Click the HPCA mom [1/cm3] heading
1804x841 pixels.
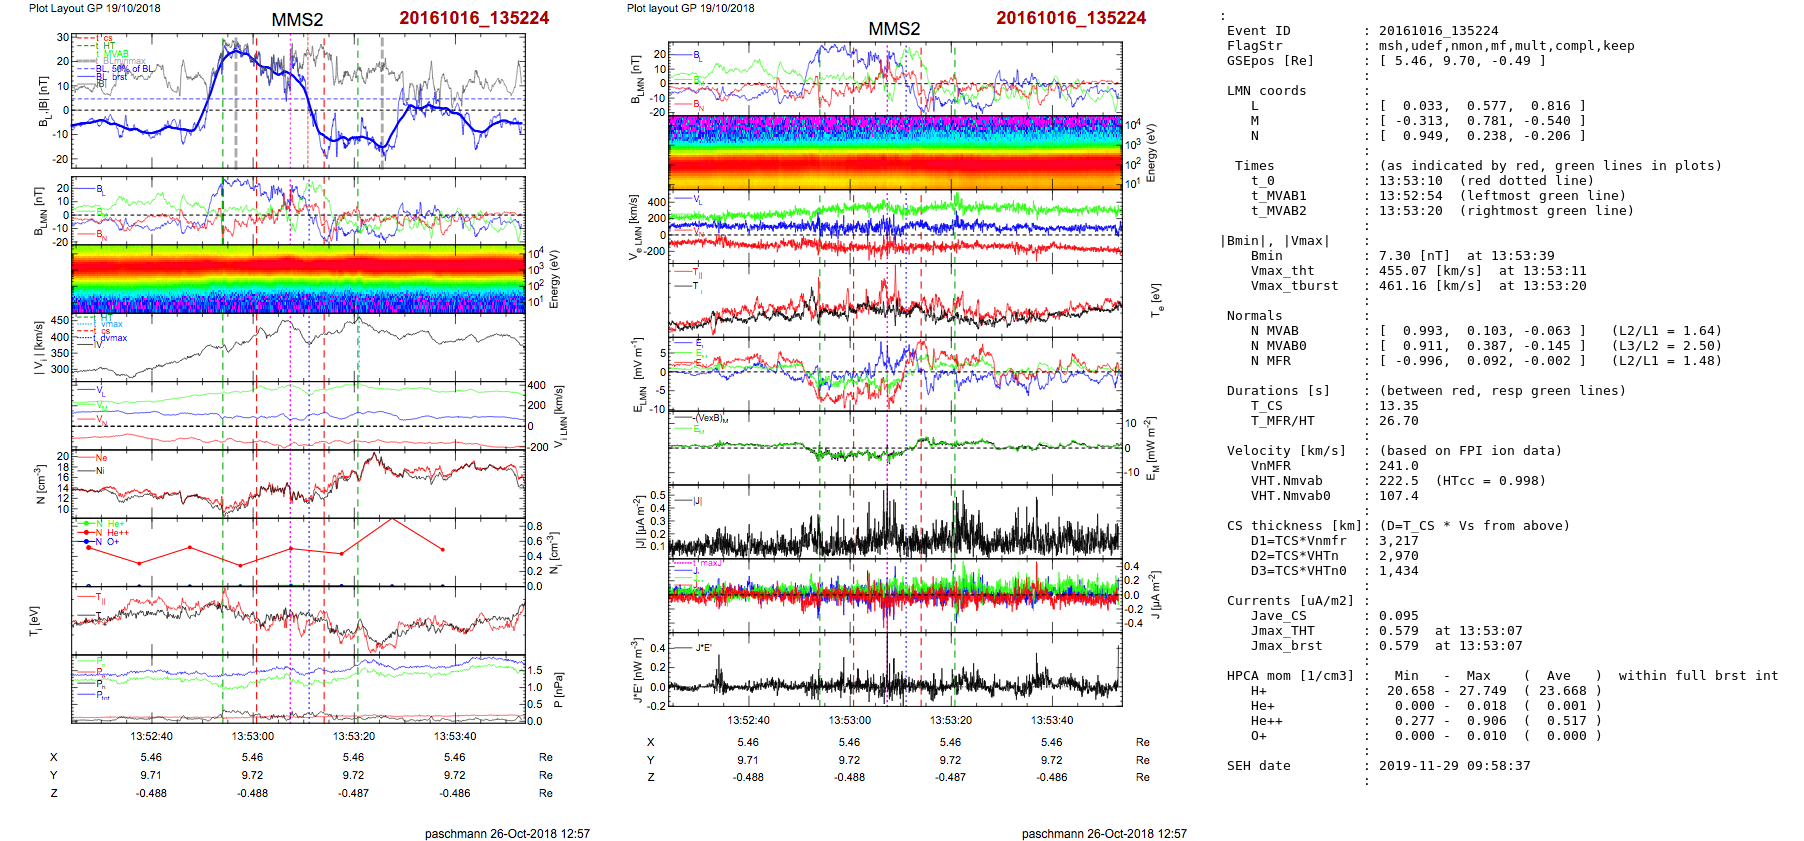[x=1290, y=676]
